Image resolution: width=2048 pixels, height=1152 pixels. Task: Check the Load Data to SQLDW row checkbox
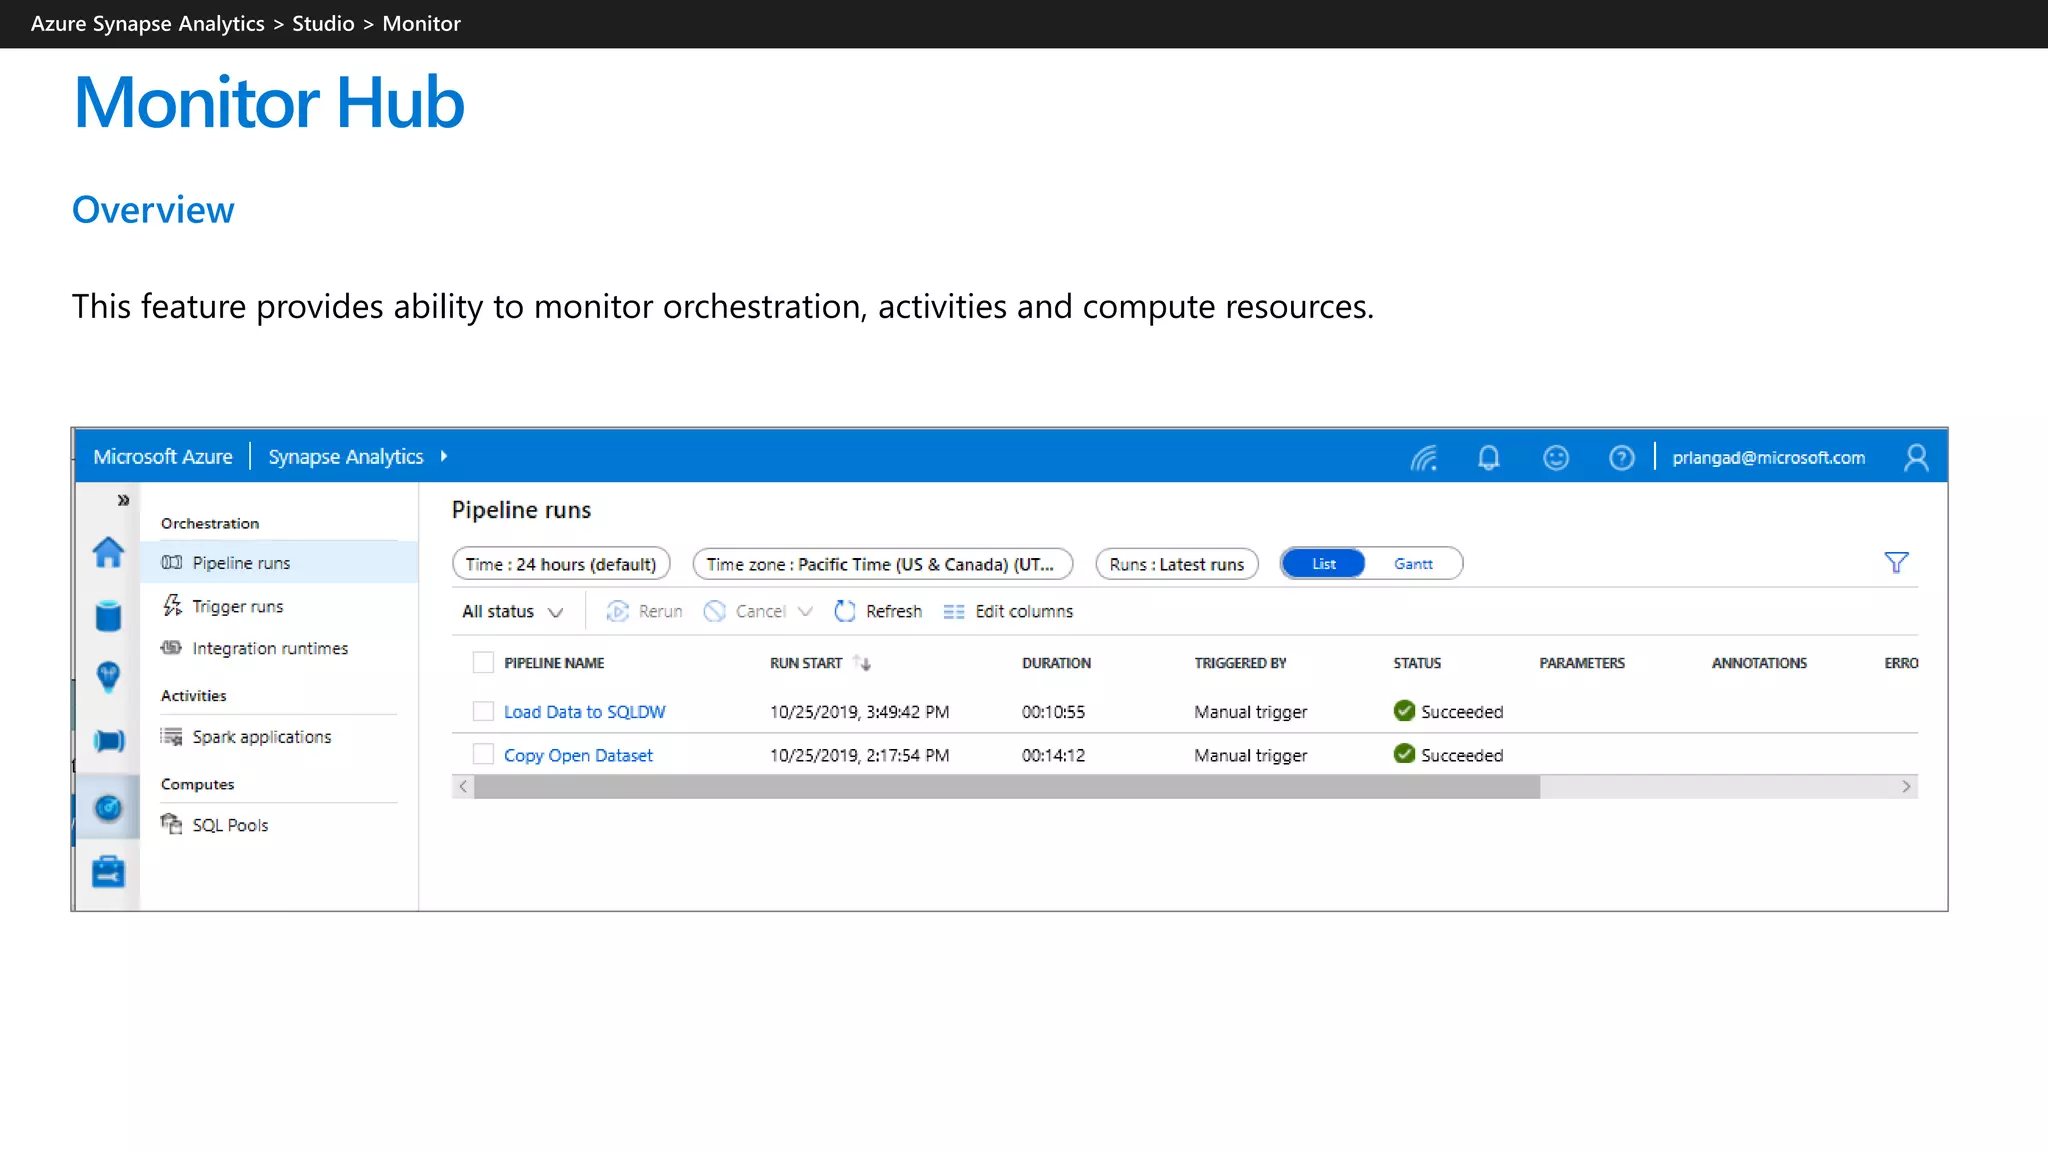click(x=483, y=711)
